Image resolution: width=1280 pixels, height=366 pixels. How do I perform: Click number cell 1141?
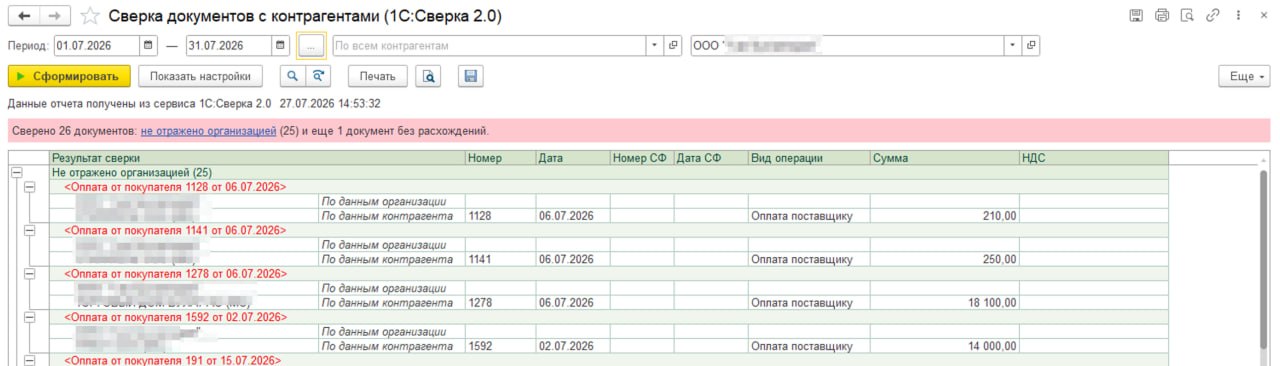click(x=500, y=259)
